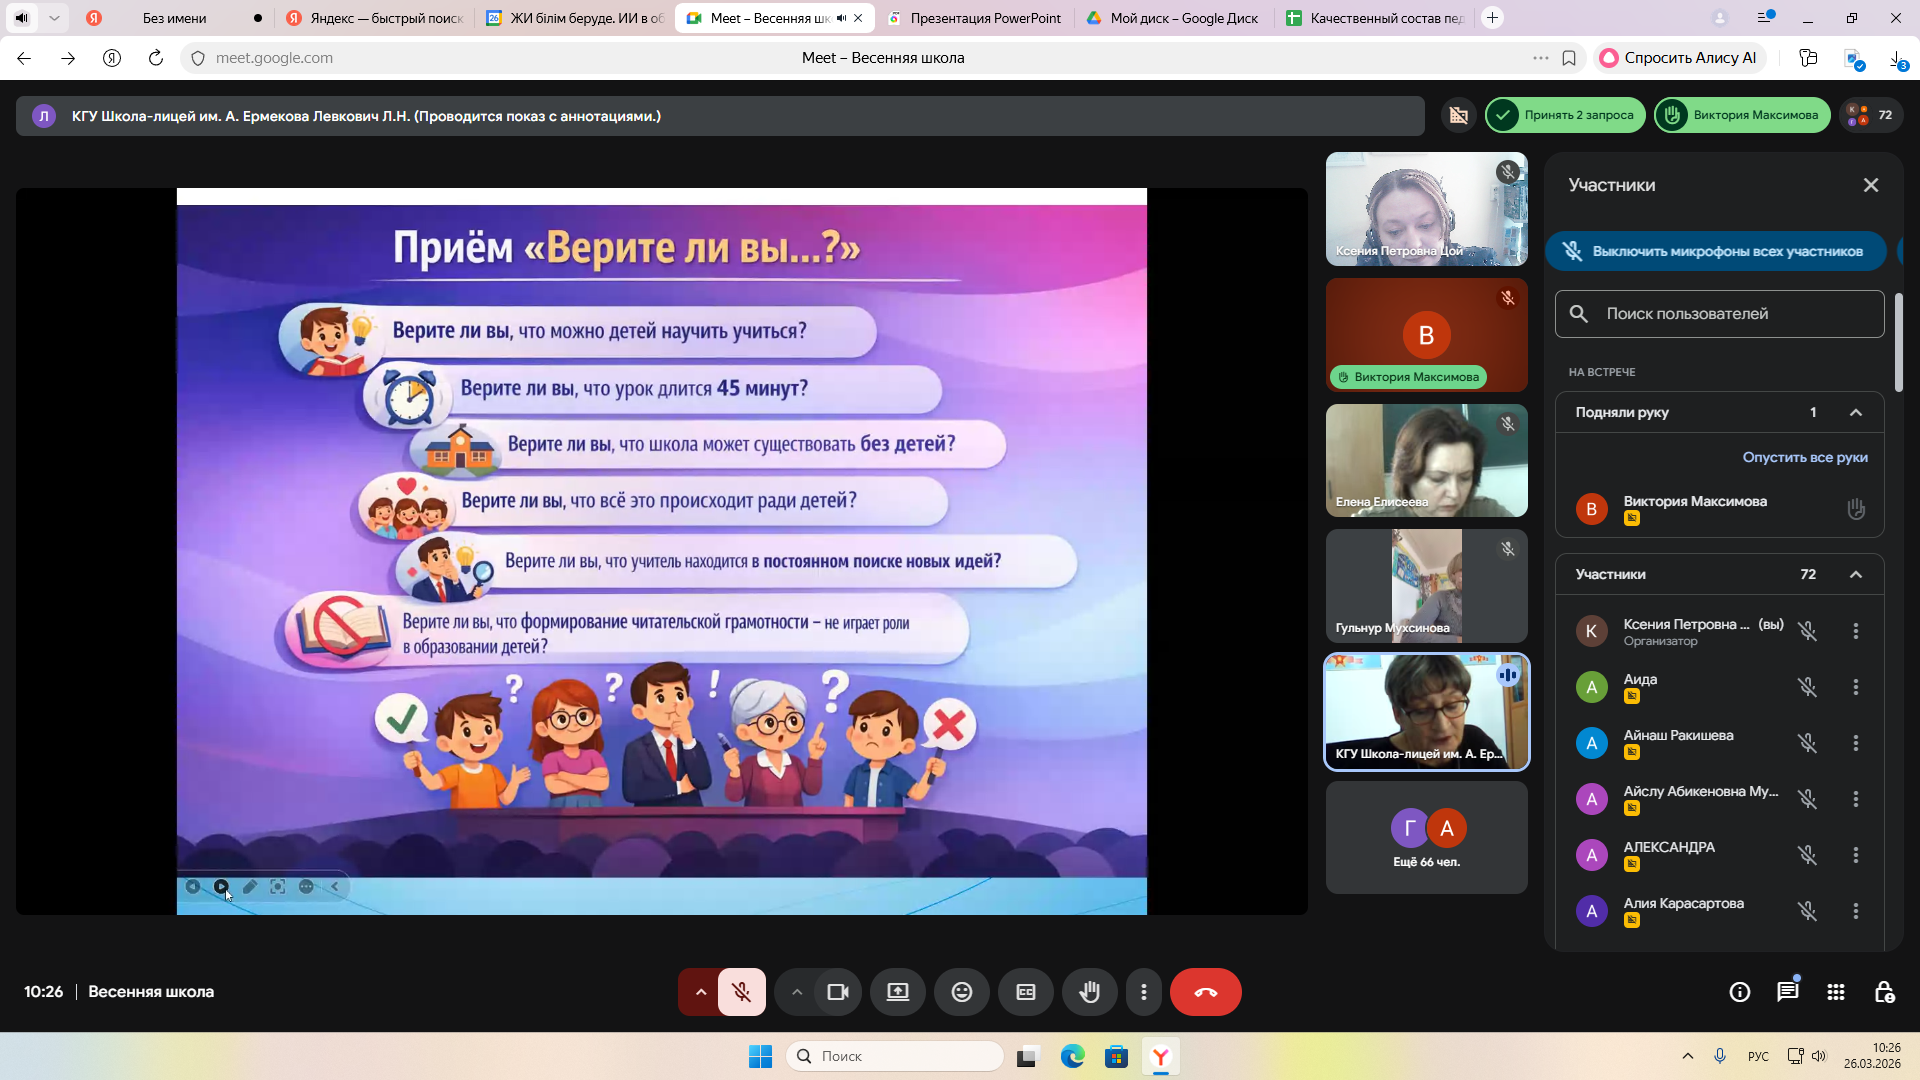This screenshot has width=1920, height=1080.
Task: Click the red leave call button
Action: 1205,992
